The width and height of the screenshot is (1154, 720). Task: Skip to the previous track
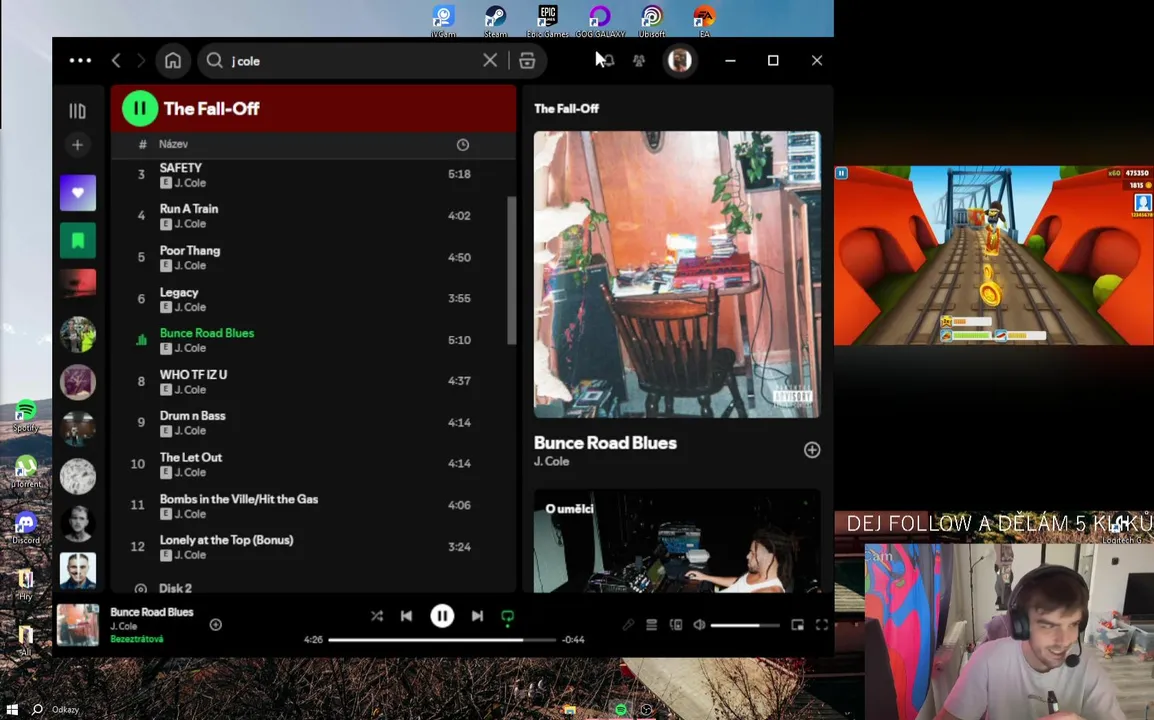406,616
